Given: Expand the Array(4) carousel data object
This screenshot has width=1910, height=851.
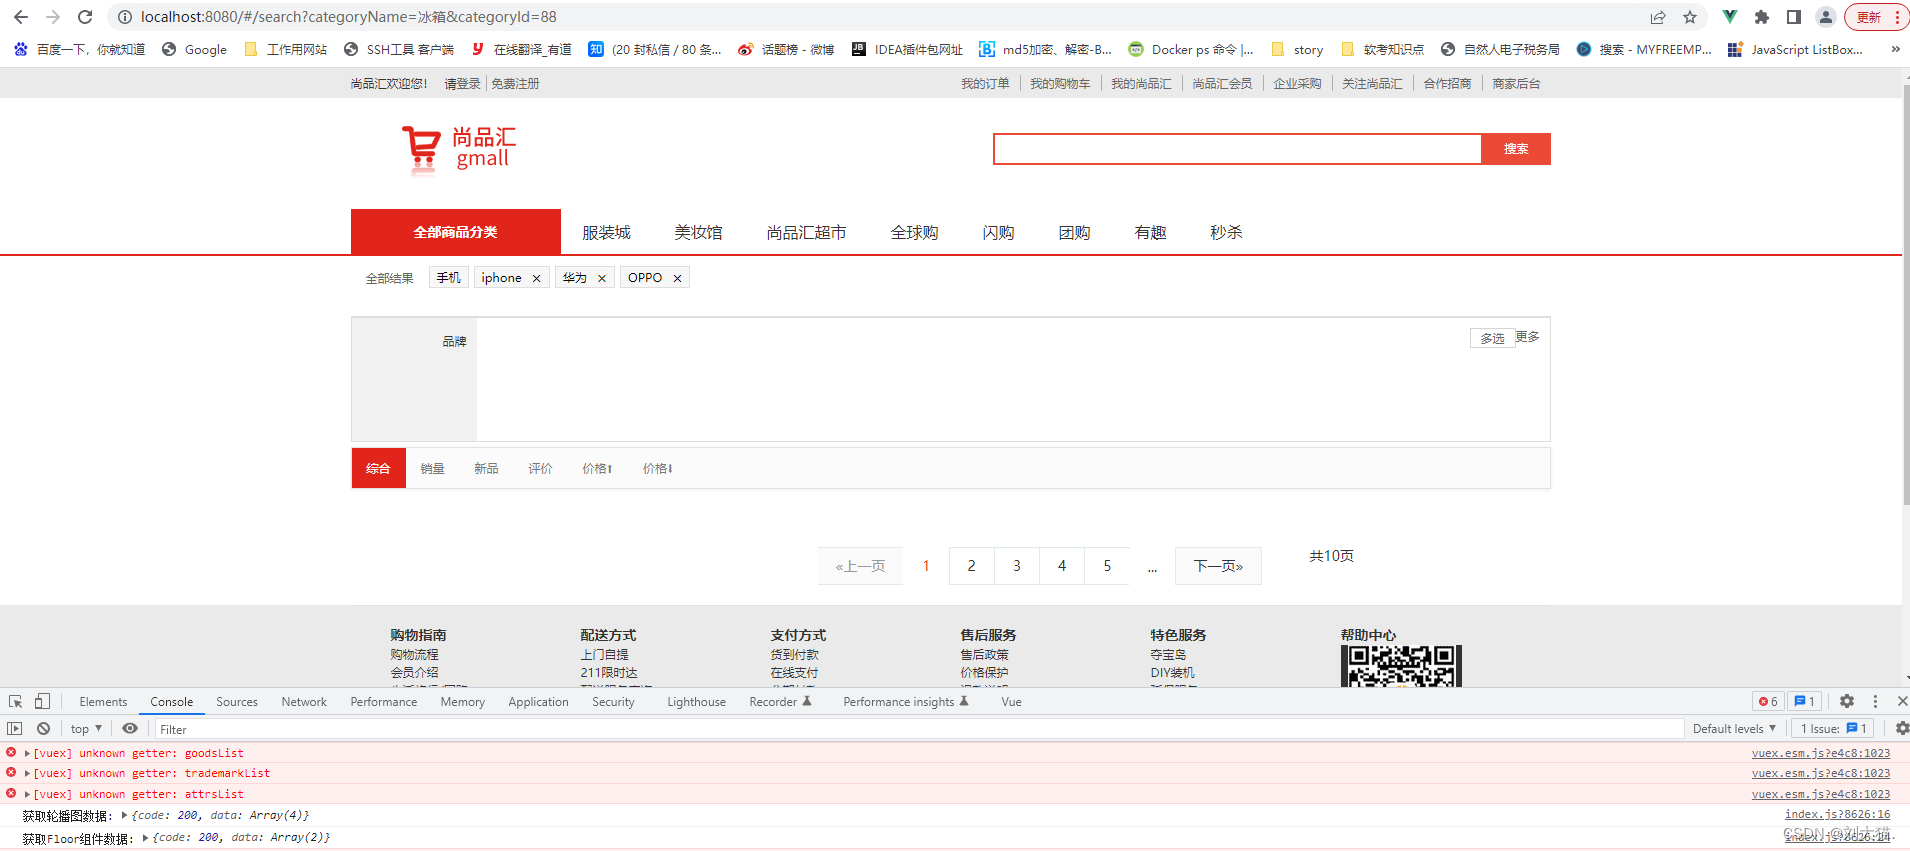Looking at the screenshot, I should (124, 815).
